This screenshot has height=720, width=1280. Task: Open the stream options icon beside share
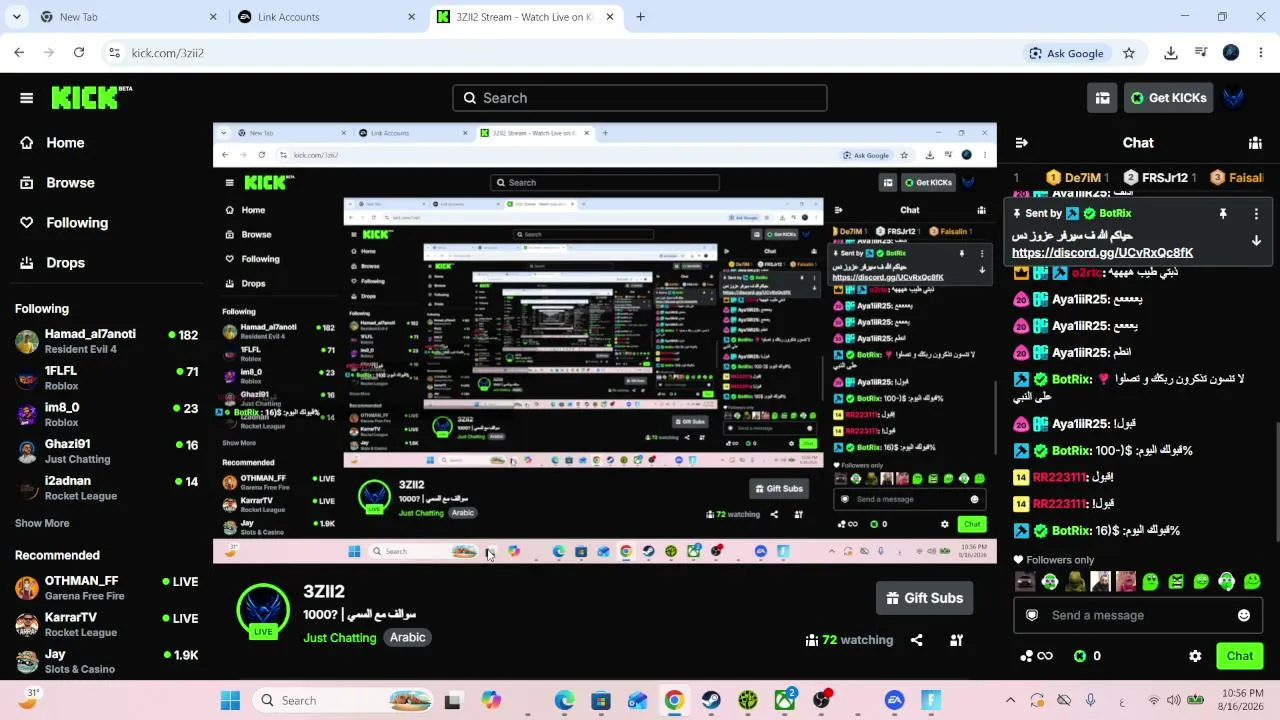[x=956, y=640]
